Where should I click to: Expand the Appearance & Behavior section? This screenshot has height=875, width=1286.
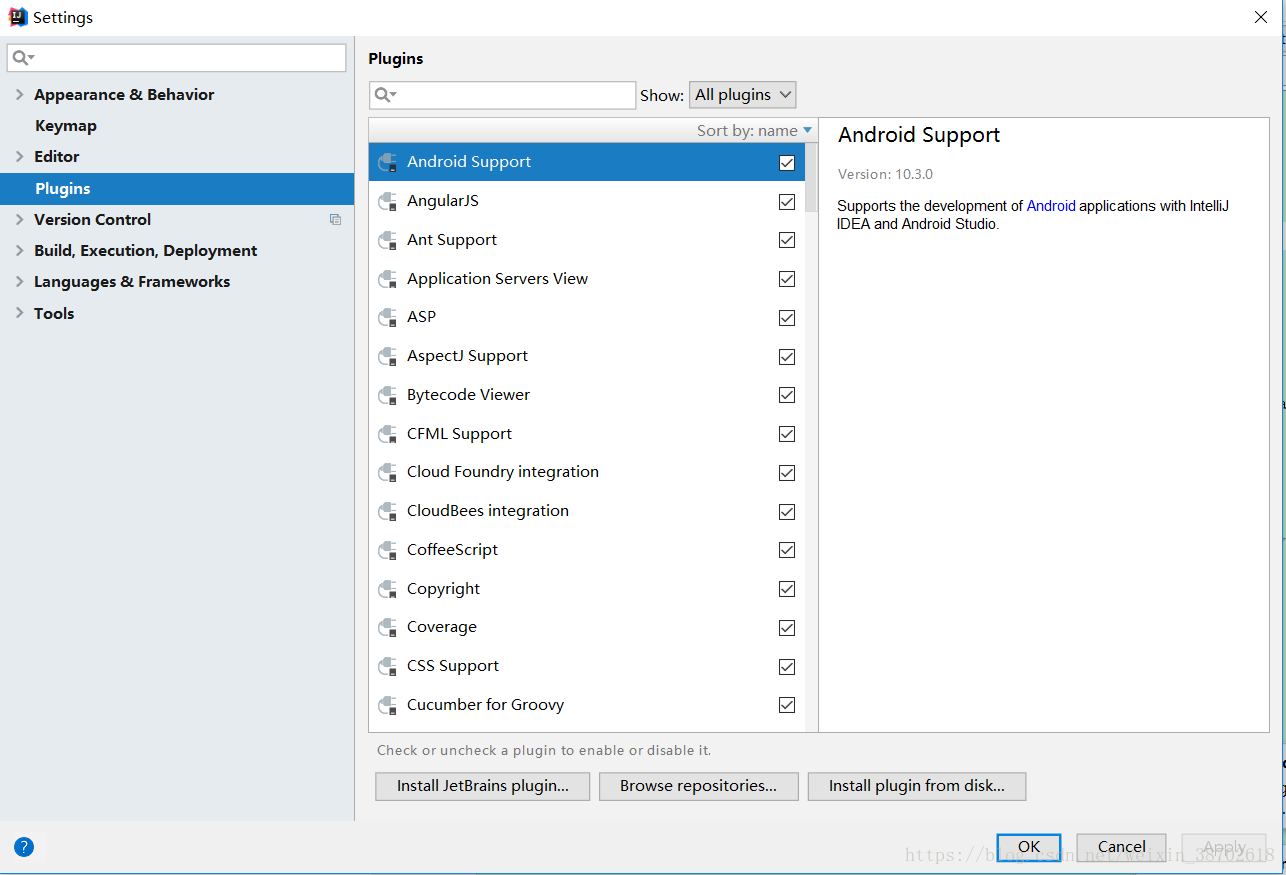[x=19, y=94]
